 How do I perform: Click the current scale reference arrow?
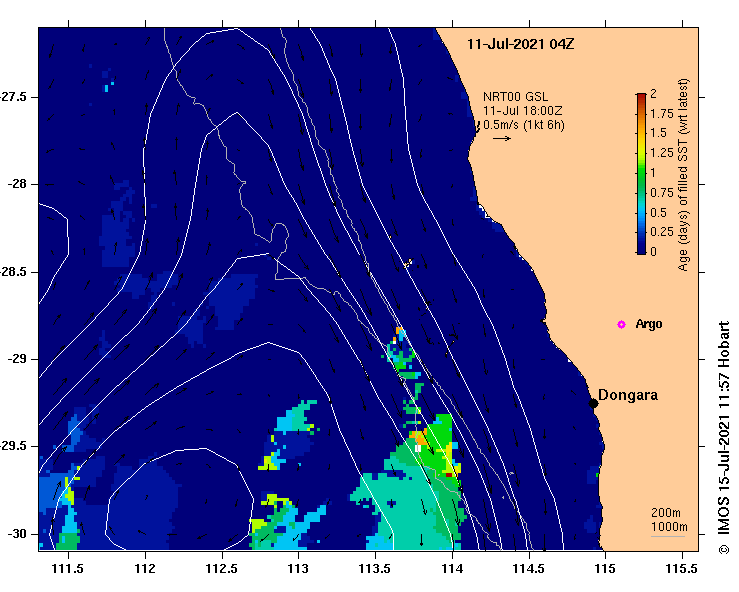pyautogui.click(x=502, y=139)
